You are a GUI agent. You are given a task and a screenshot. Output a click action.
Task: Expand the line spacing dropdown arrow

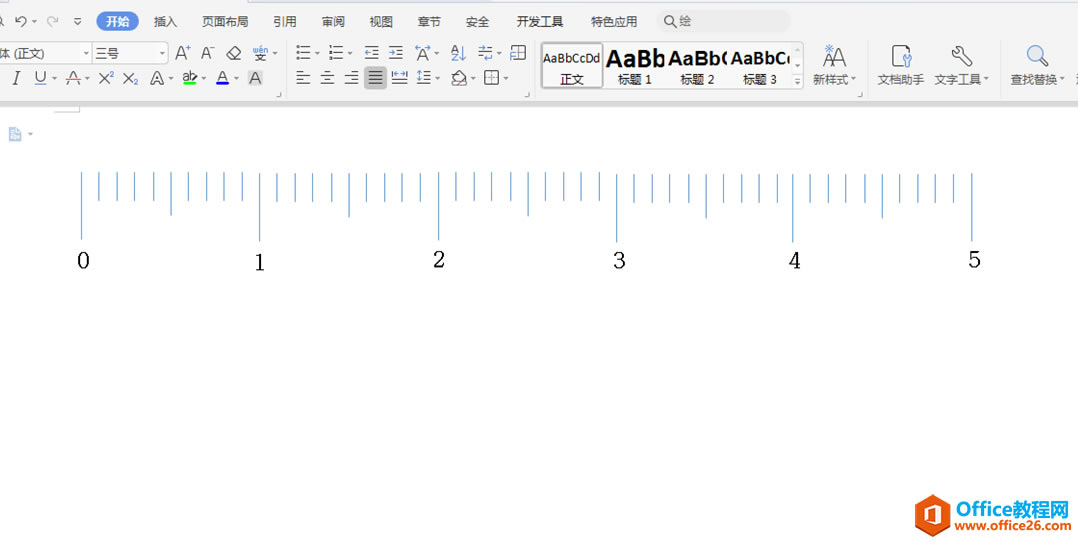(x=438, y=78)
